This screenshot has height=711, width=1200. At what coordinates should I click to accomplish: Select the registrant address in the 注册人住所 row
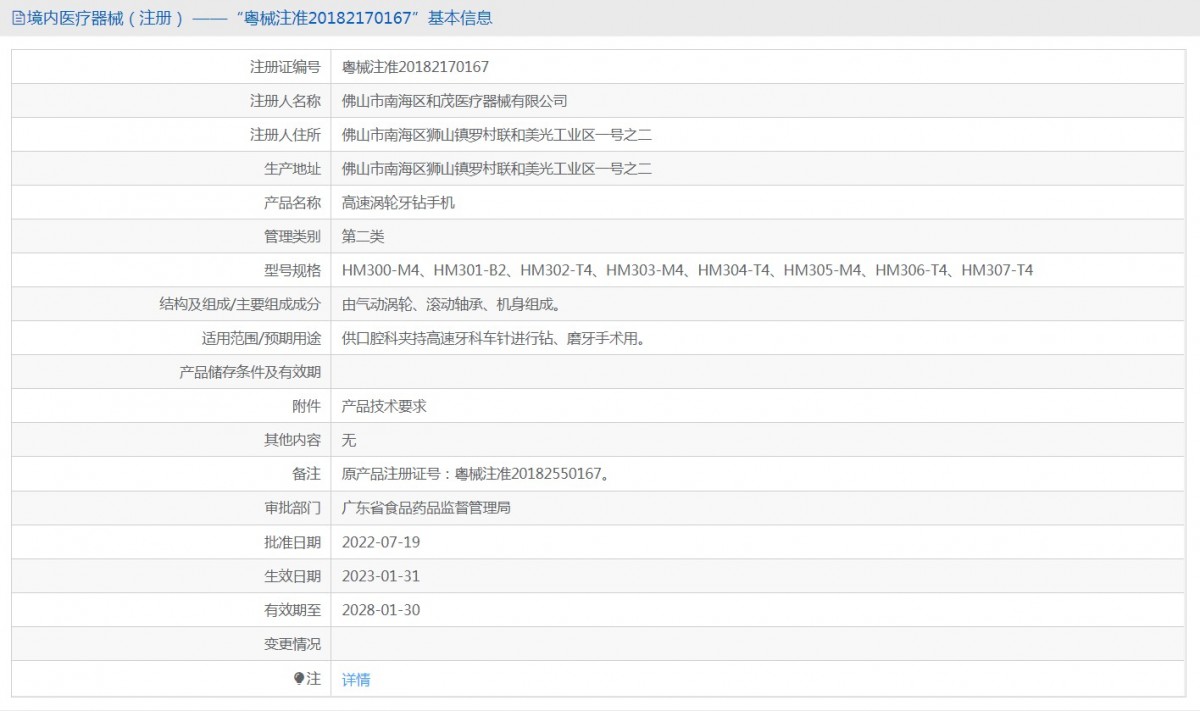pos(497,135)
